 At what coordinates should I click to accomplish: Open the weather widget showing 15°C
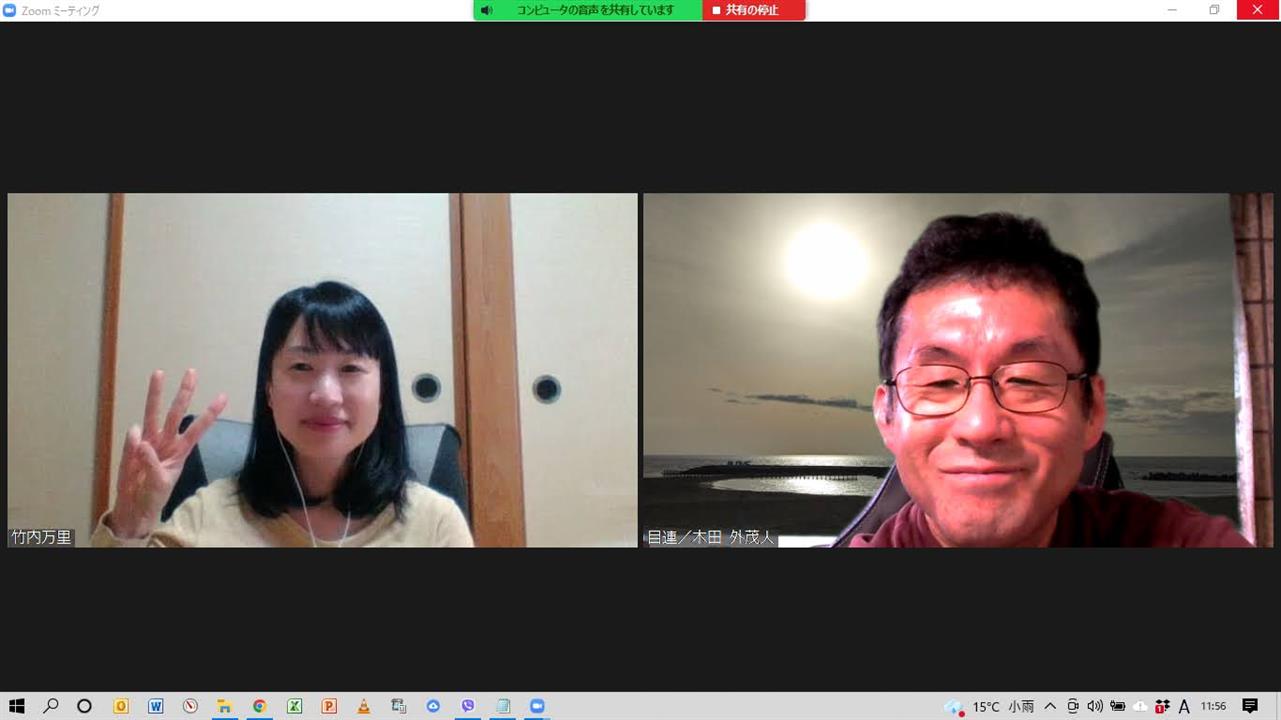pyautogui.click(x=990, y=706)
